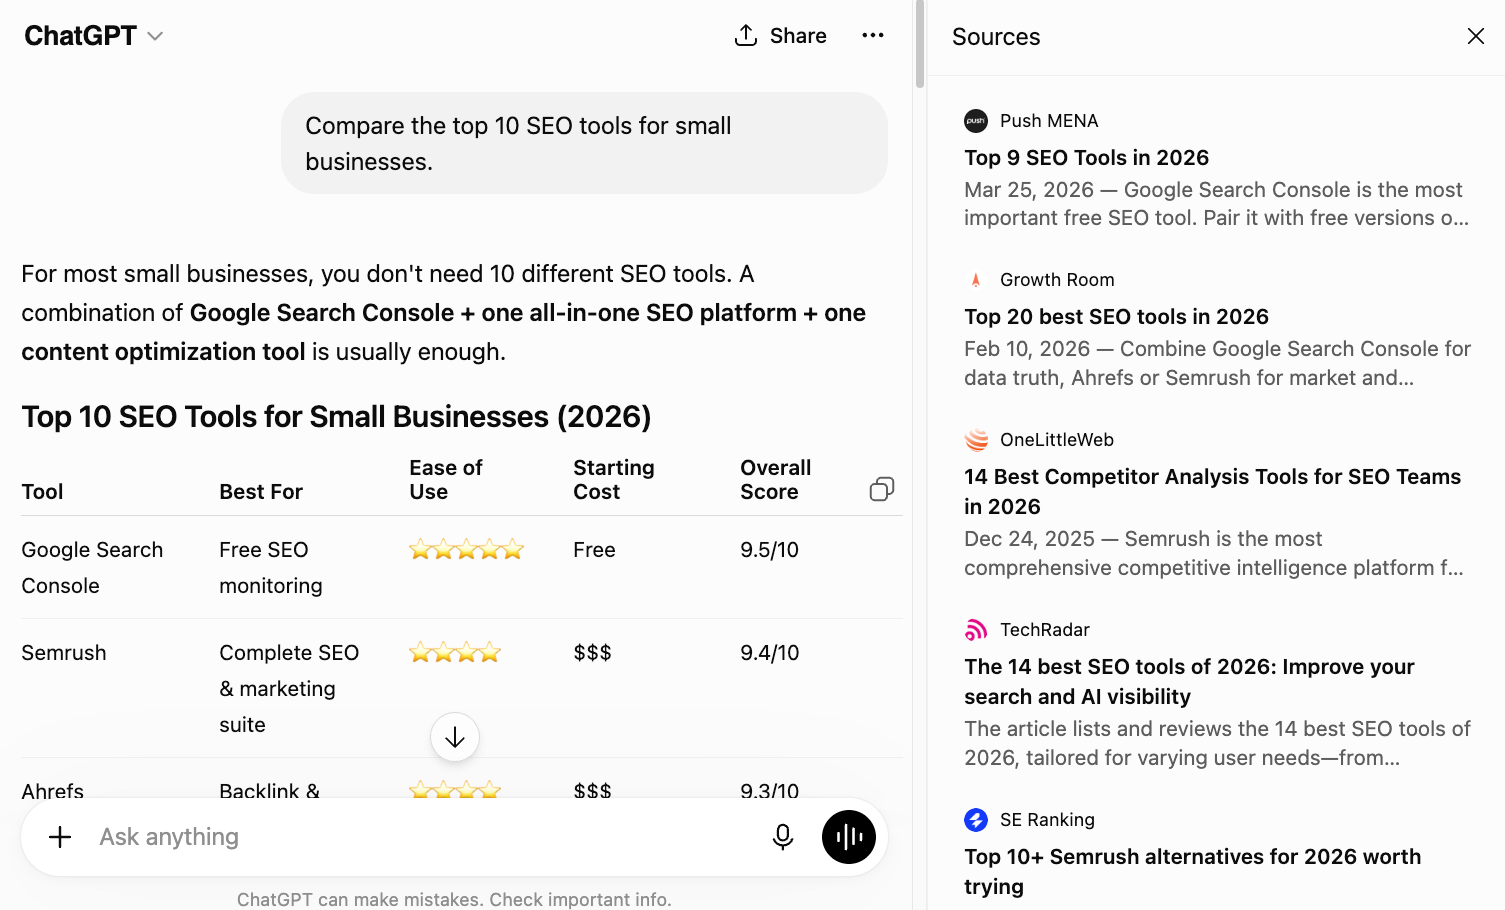Open the 14 Best Competitor Analysis Tools article

click(x=1212, y=491)
